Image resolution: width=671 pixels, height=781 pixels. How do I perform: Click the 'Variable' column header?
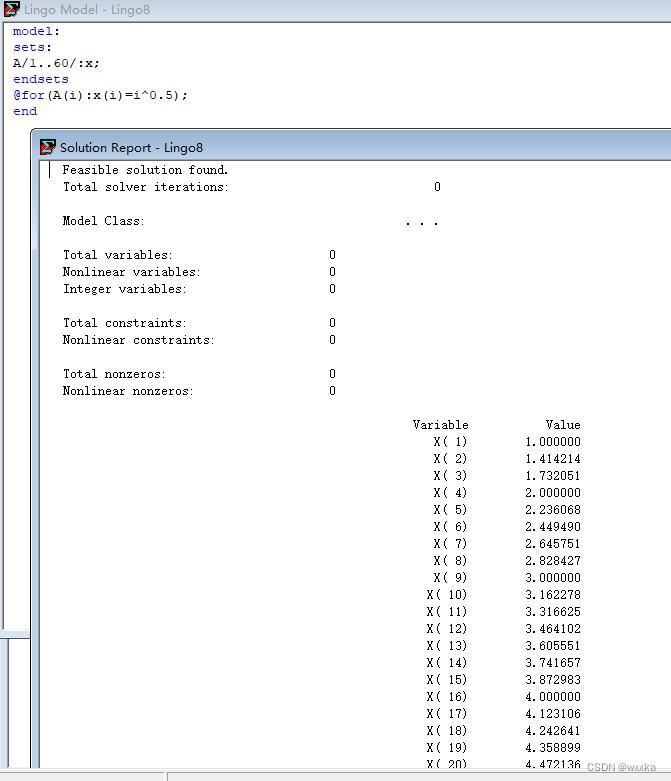(x=440, y=425)
